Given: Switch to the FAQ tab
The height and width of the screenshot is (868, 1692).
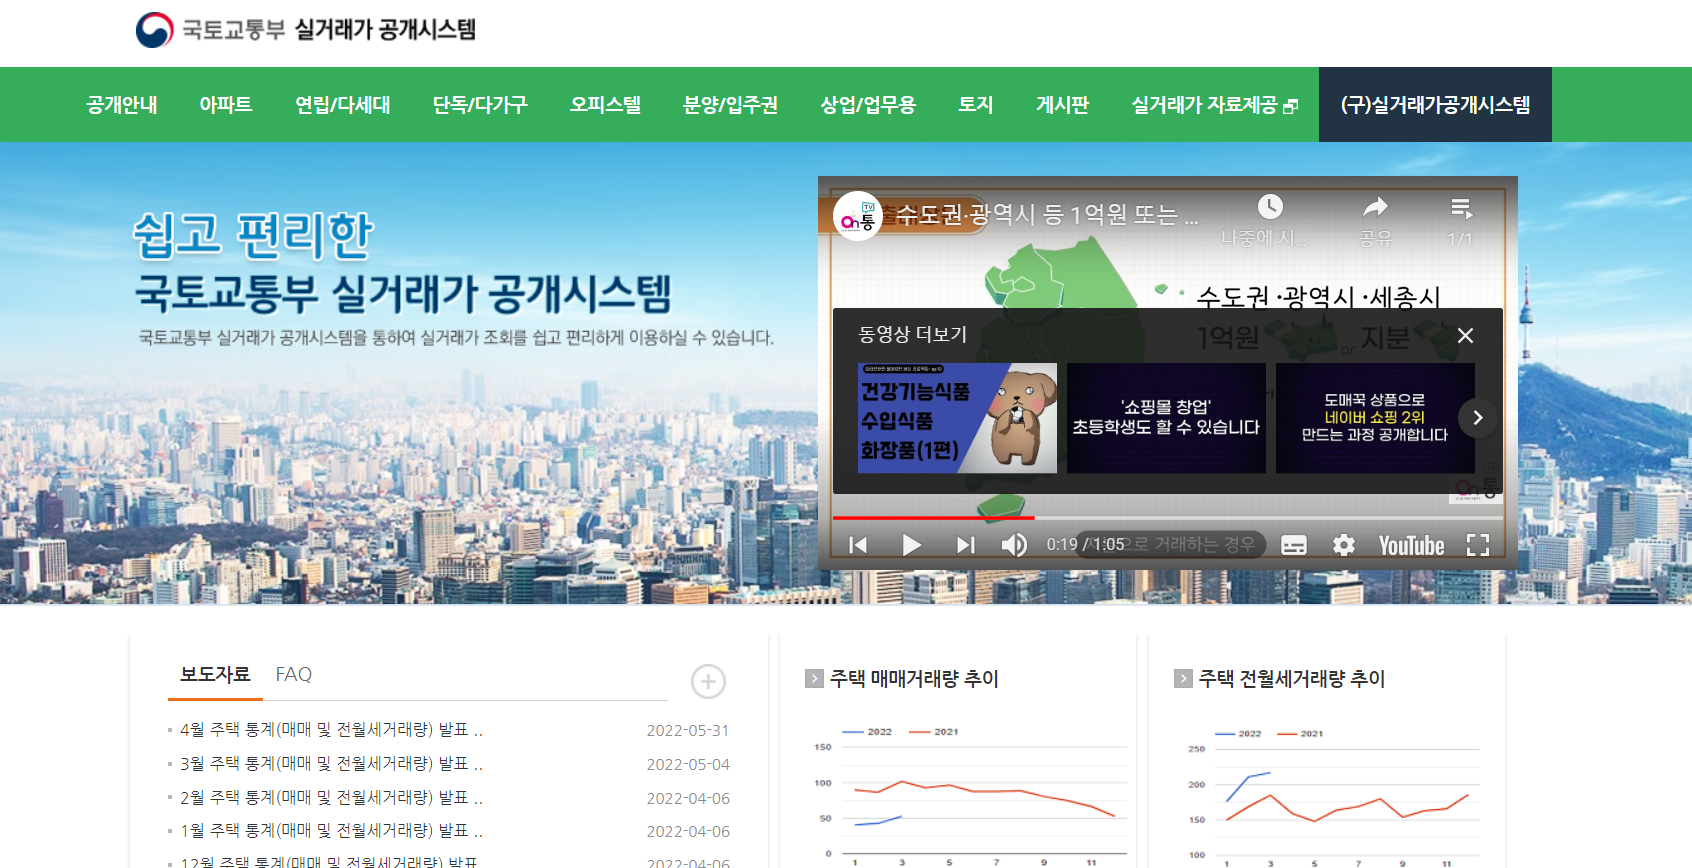Looking at the screenshot, I should point(294,675).
